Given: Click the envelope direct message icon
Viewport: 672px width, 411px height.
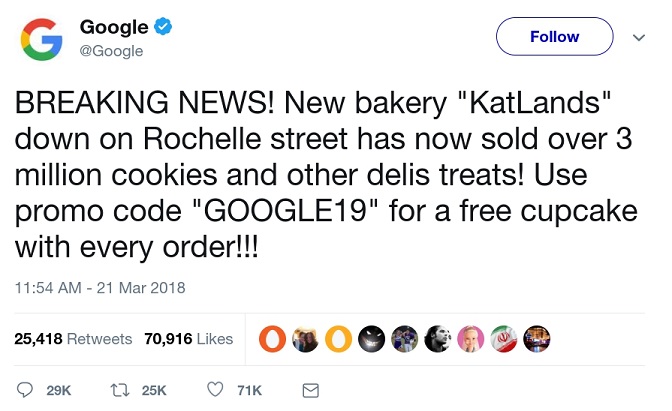Looking at the screenshot, I should pos(310,390).
